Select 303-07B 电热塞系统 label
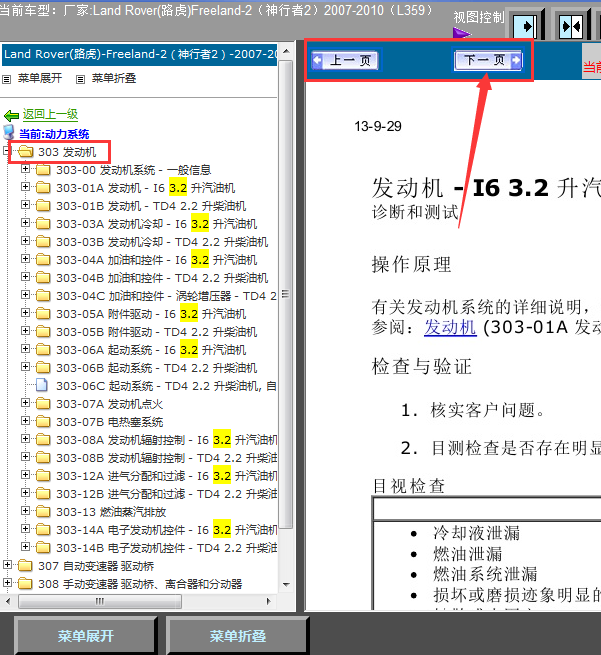 tap(109, 422)
